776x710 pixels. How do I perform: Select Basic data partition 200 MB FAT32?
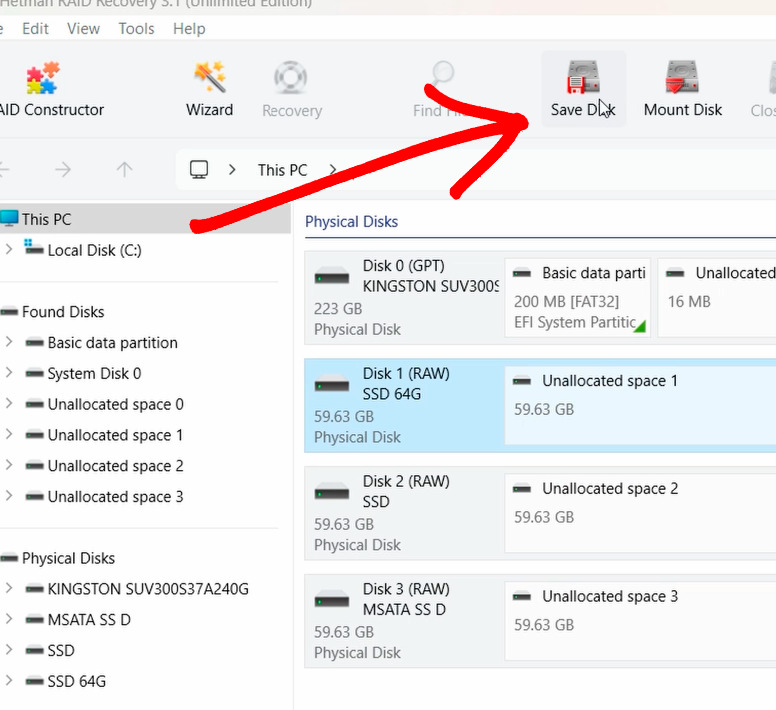pos(577,298)
